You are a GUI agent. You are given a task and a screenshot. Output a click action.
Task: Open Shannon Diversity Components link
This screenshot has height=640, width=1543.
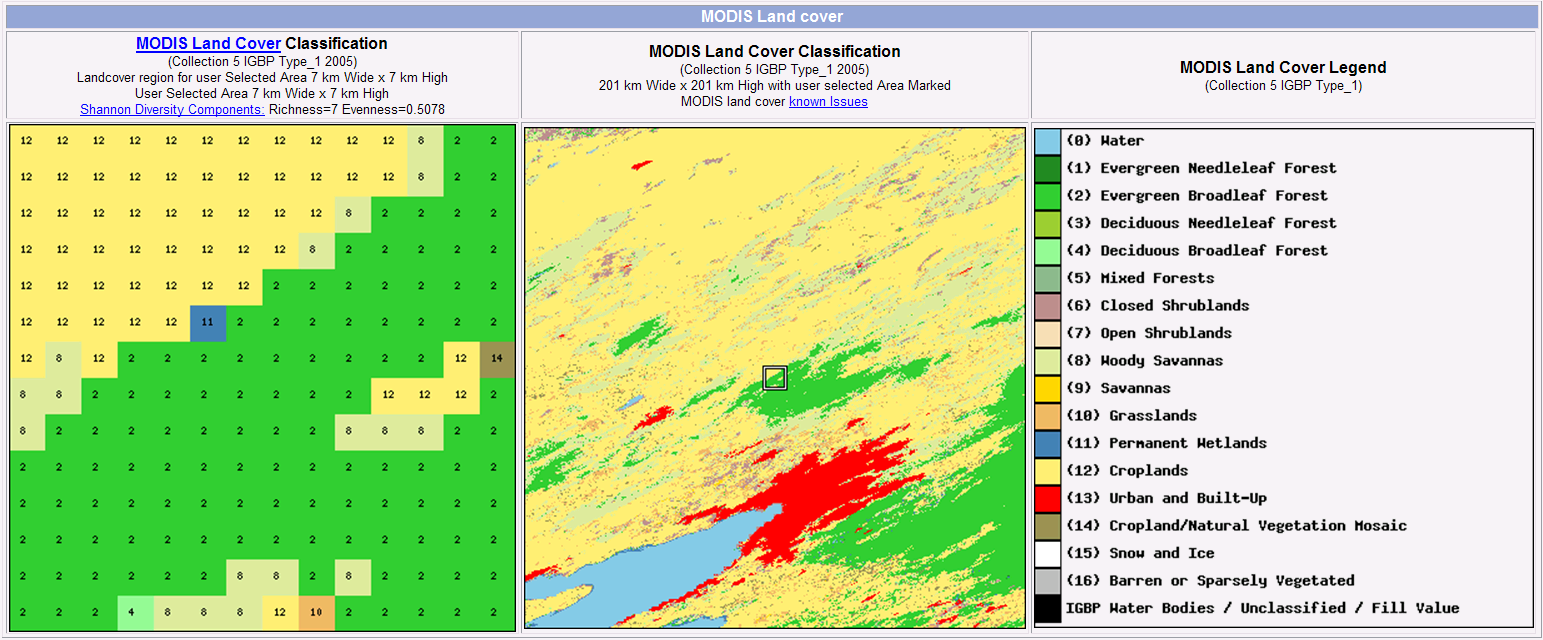click(x=172, y=109)
